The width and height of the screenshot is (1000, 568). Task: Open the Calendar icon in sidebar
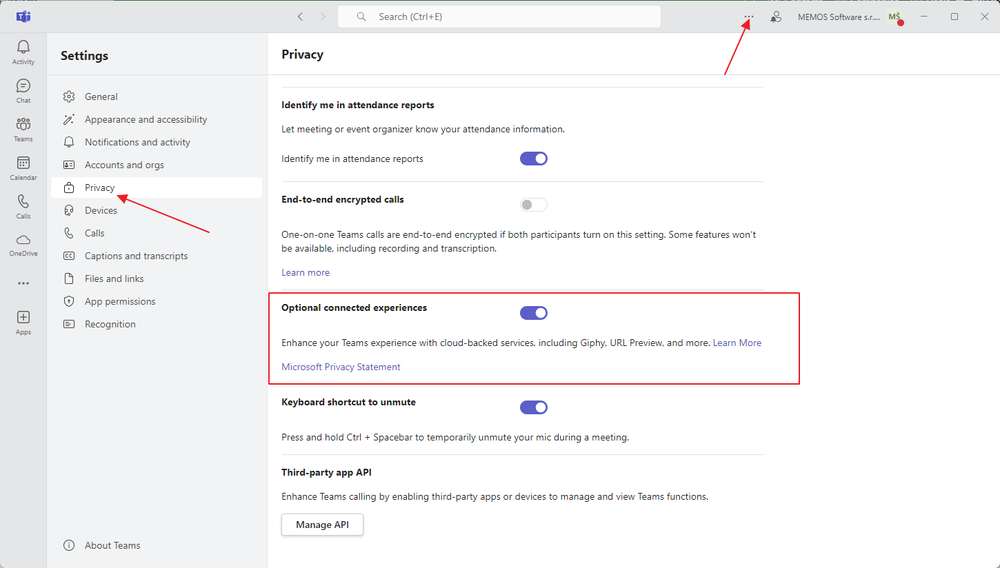pyautogui.click(x=23, y=167)
